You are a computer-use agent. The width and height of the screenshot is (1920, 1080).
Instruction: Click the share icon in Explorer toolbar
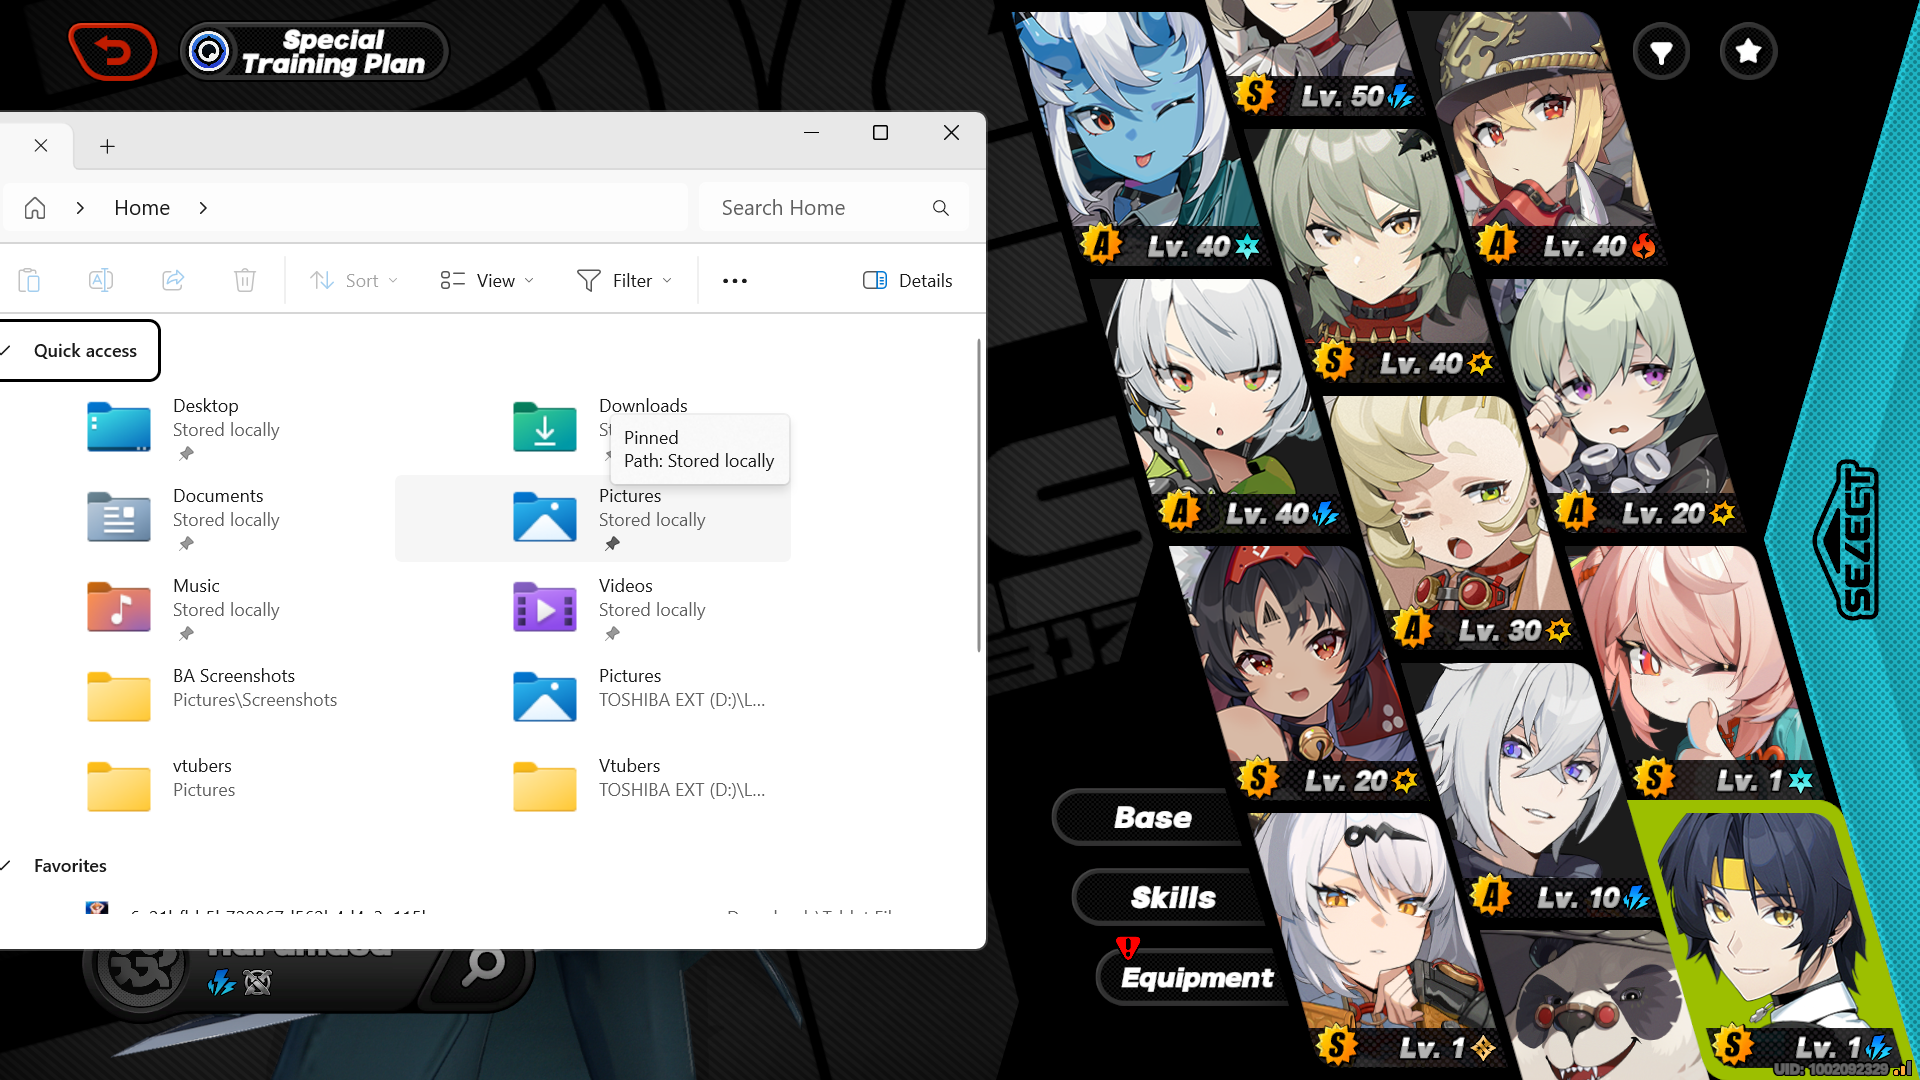173,281
